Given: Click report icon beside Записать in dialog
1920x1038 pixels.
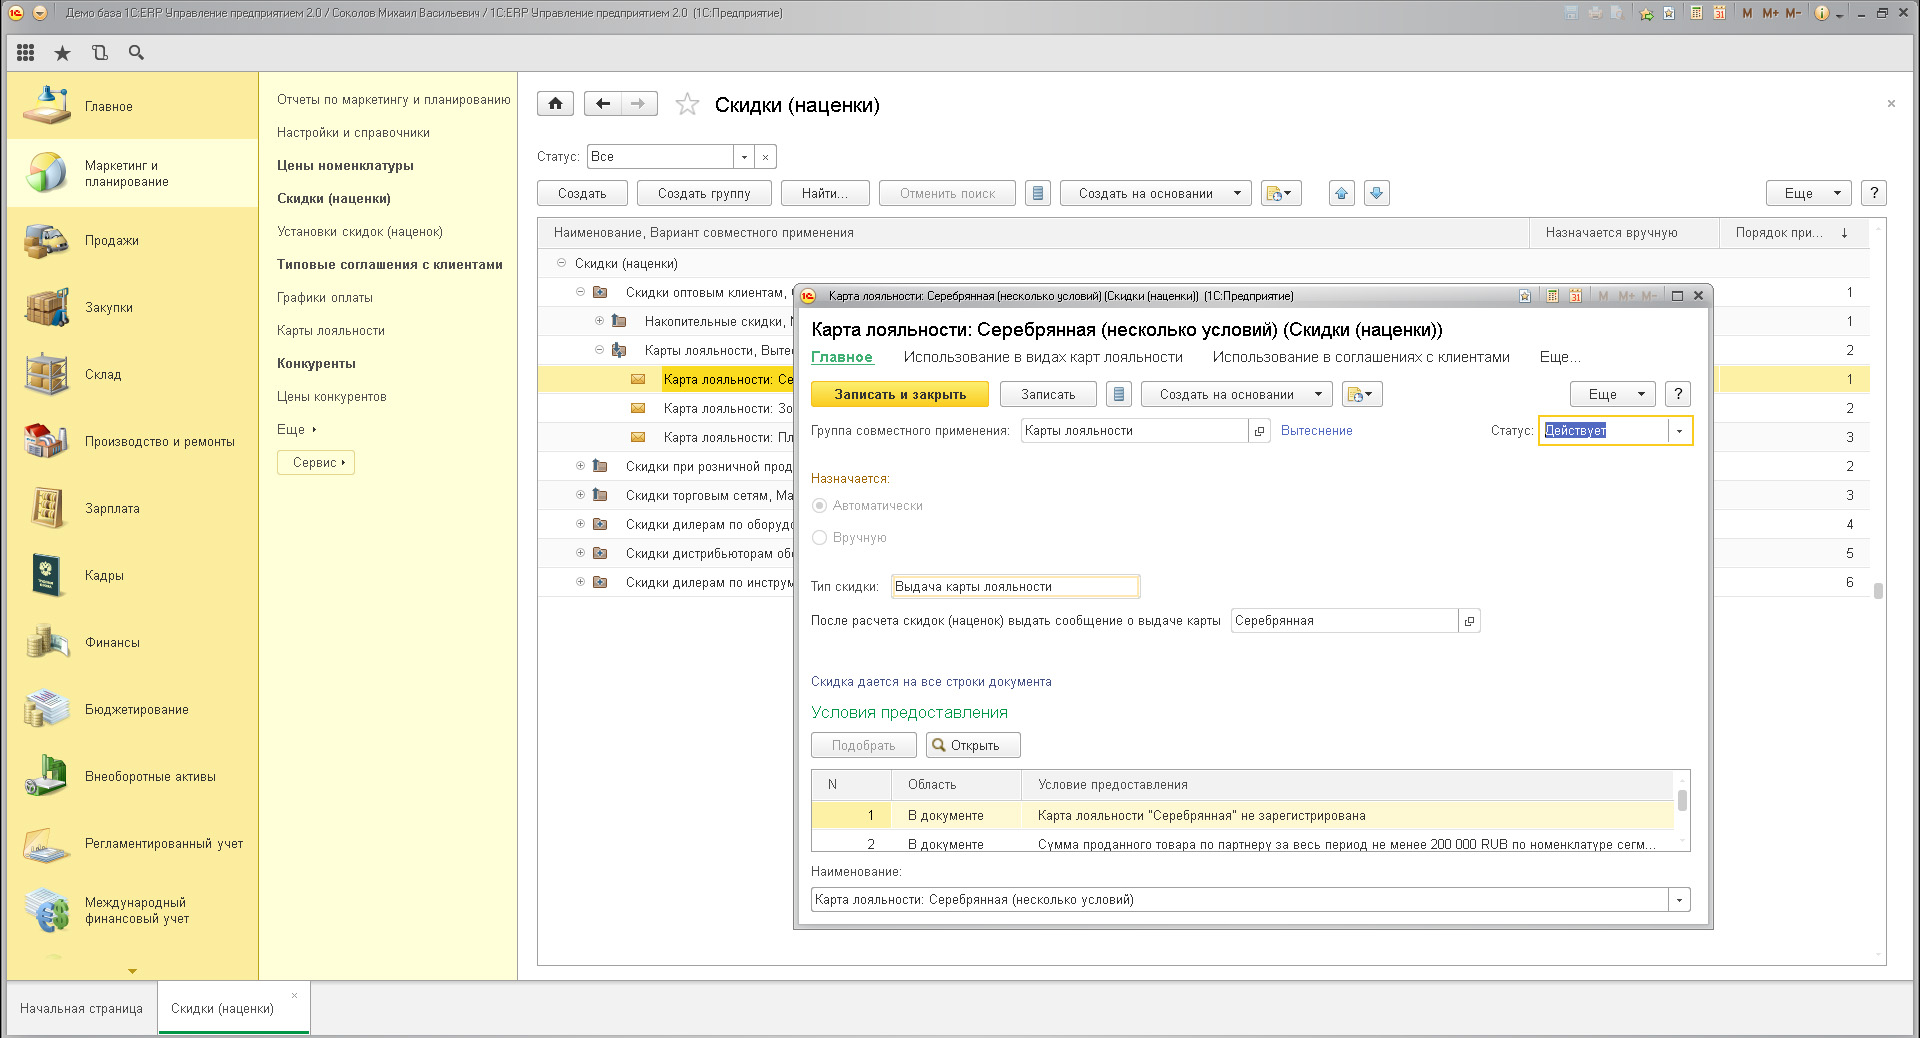Looking at the screenshot, I should [x=1119, y=394].
